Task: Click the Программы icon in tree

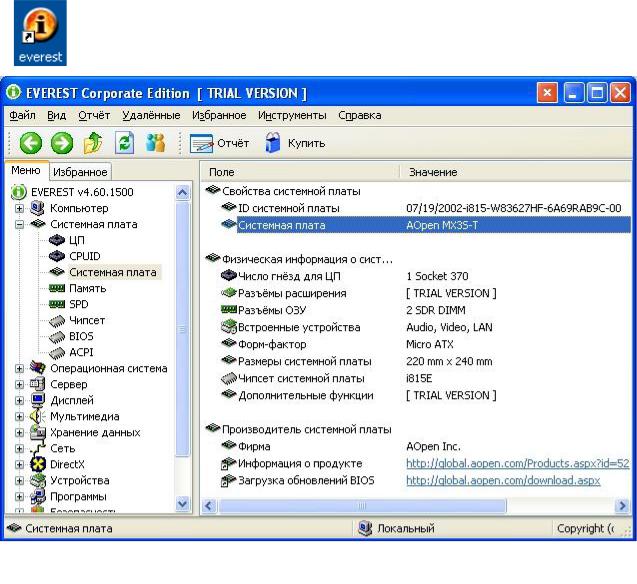Action: (37, 496)
